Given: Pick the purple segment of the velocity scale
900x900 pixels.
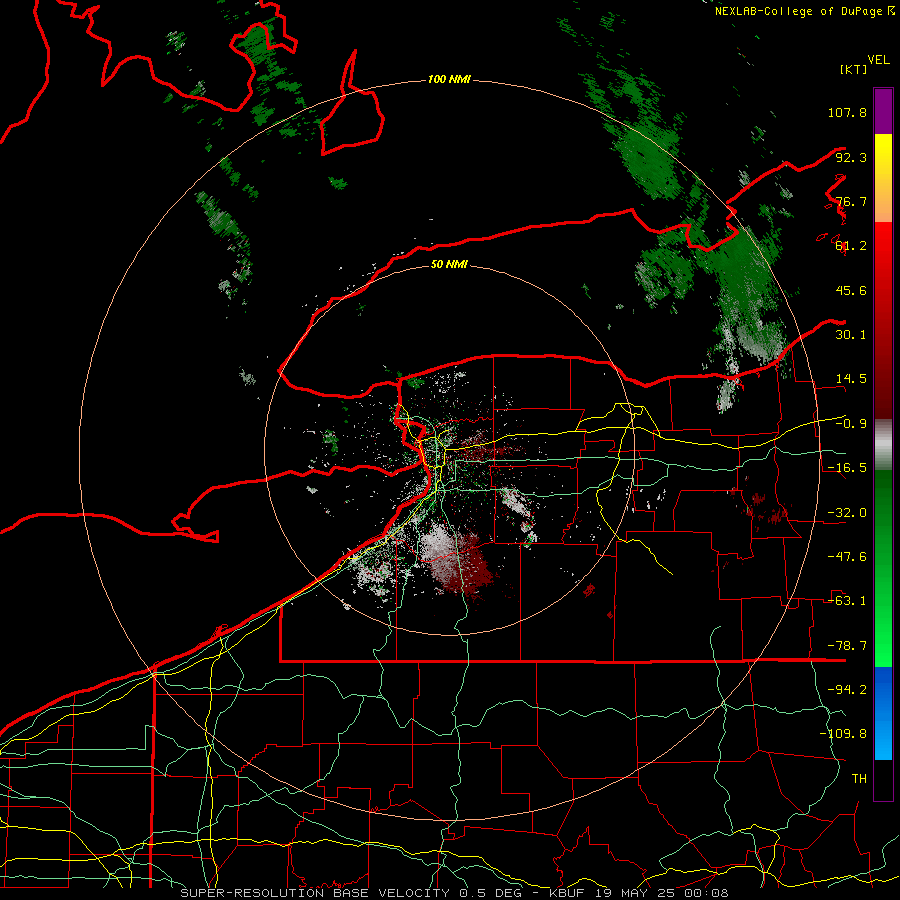Looking at the screenshot, I should [x=883, y=111].
